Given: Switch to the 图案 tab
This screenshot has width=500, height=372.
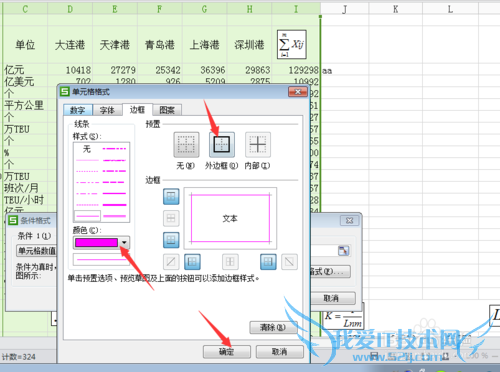Looking at the screenshot, I should click(167, 110).
